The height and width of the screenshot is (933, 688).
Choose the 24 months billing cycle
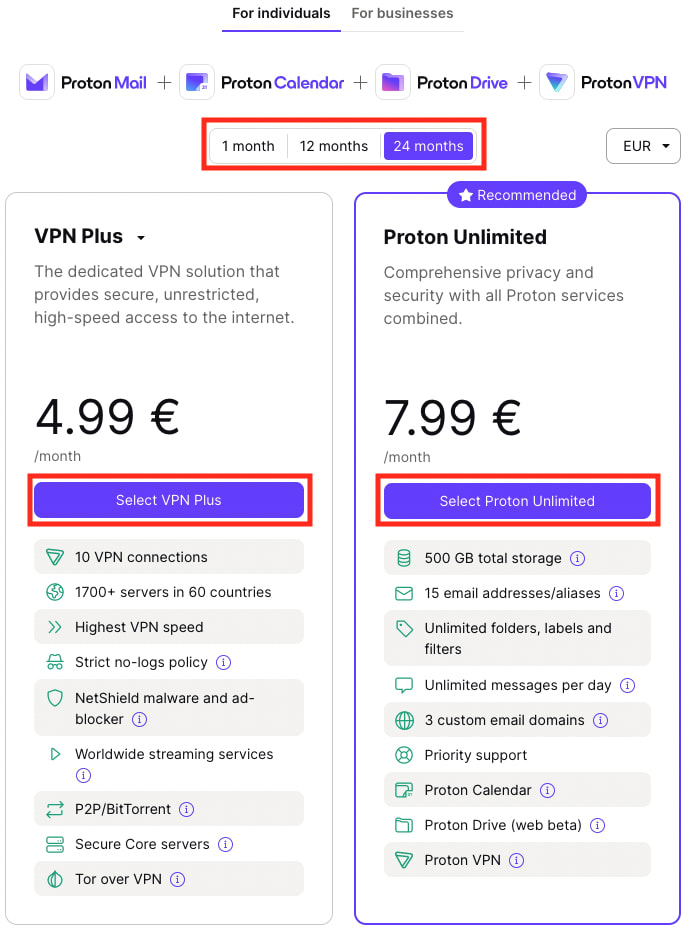(429, 146)
